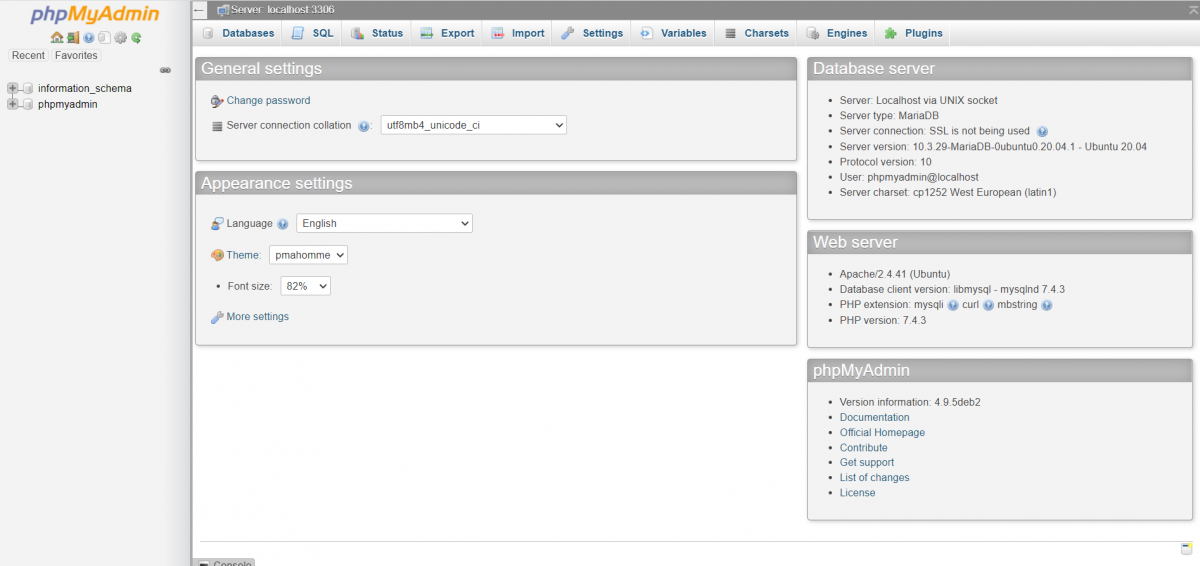The image size is (1200, 566).
Task: Click the link chain icon in navigation panel
Action: 165,70
